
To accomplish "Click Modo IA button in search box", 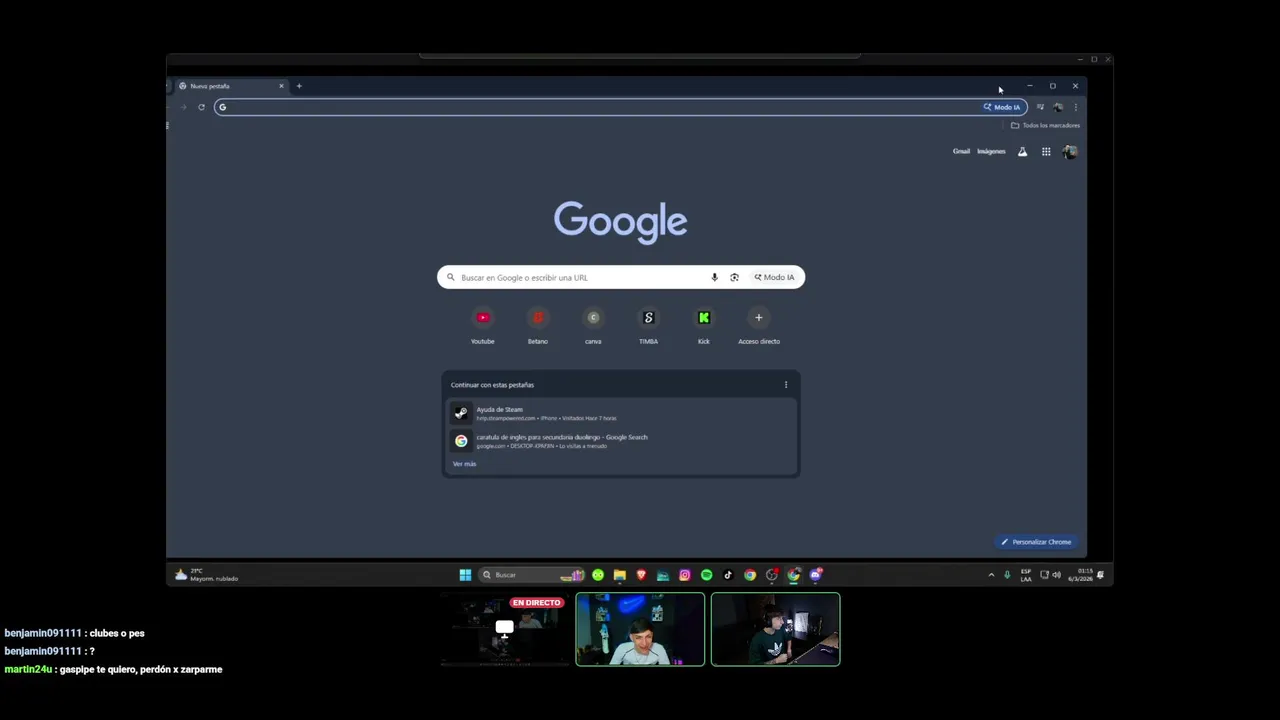I will click(x=775, y=277).
